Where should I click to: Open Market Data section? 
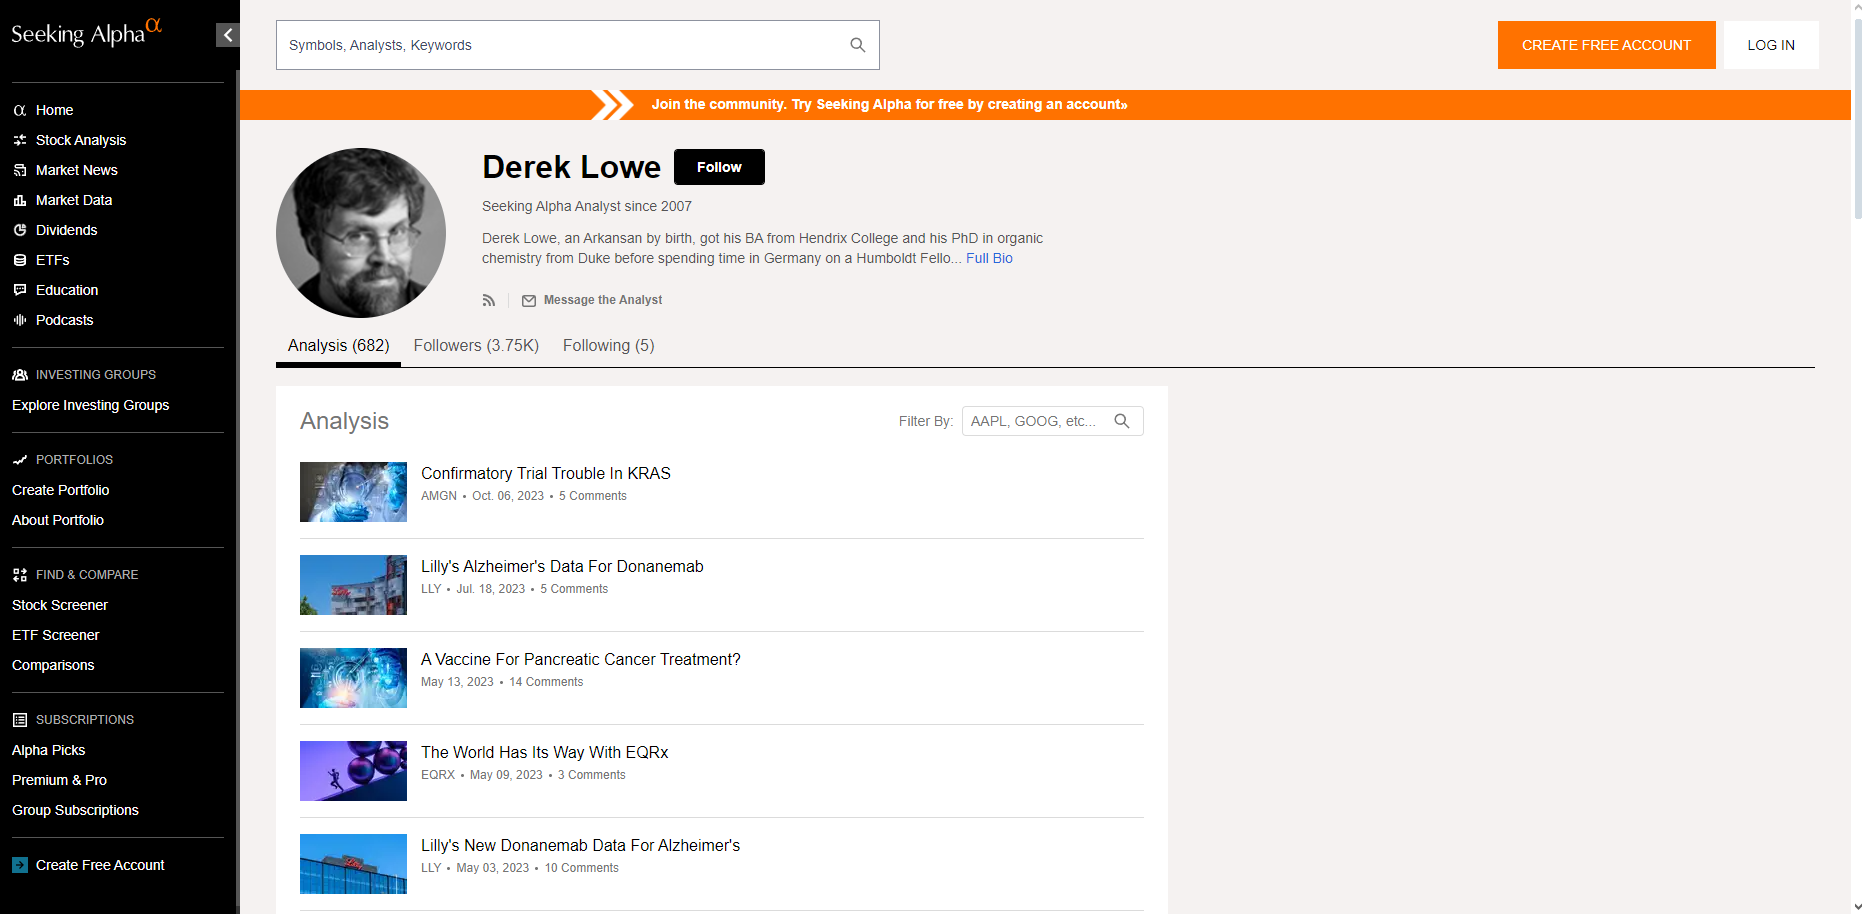coord(74,200)
